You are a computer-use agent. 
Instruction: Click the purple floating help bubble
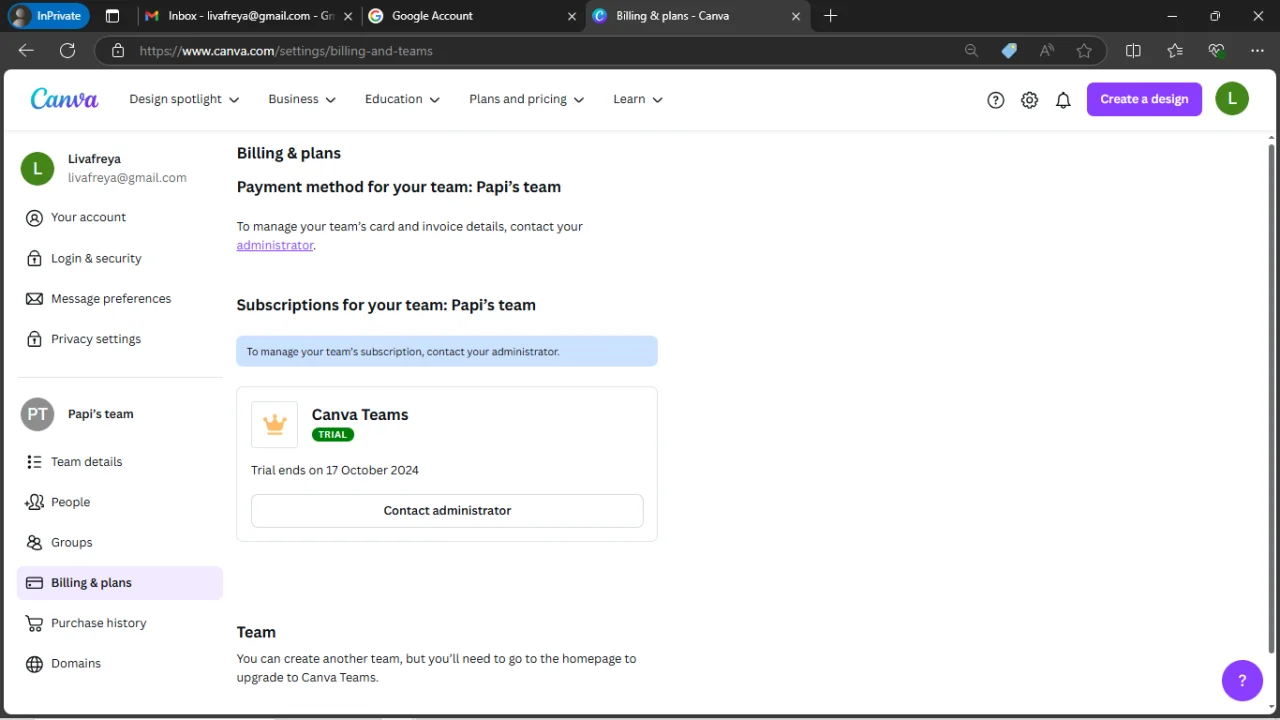point(1242,681)
